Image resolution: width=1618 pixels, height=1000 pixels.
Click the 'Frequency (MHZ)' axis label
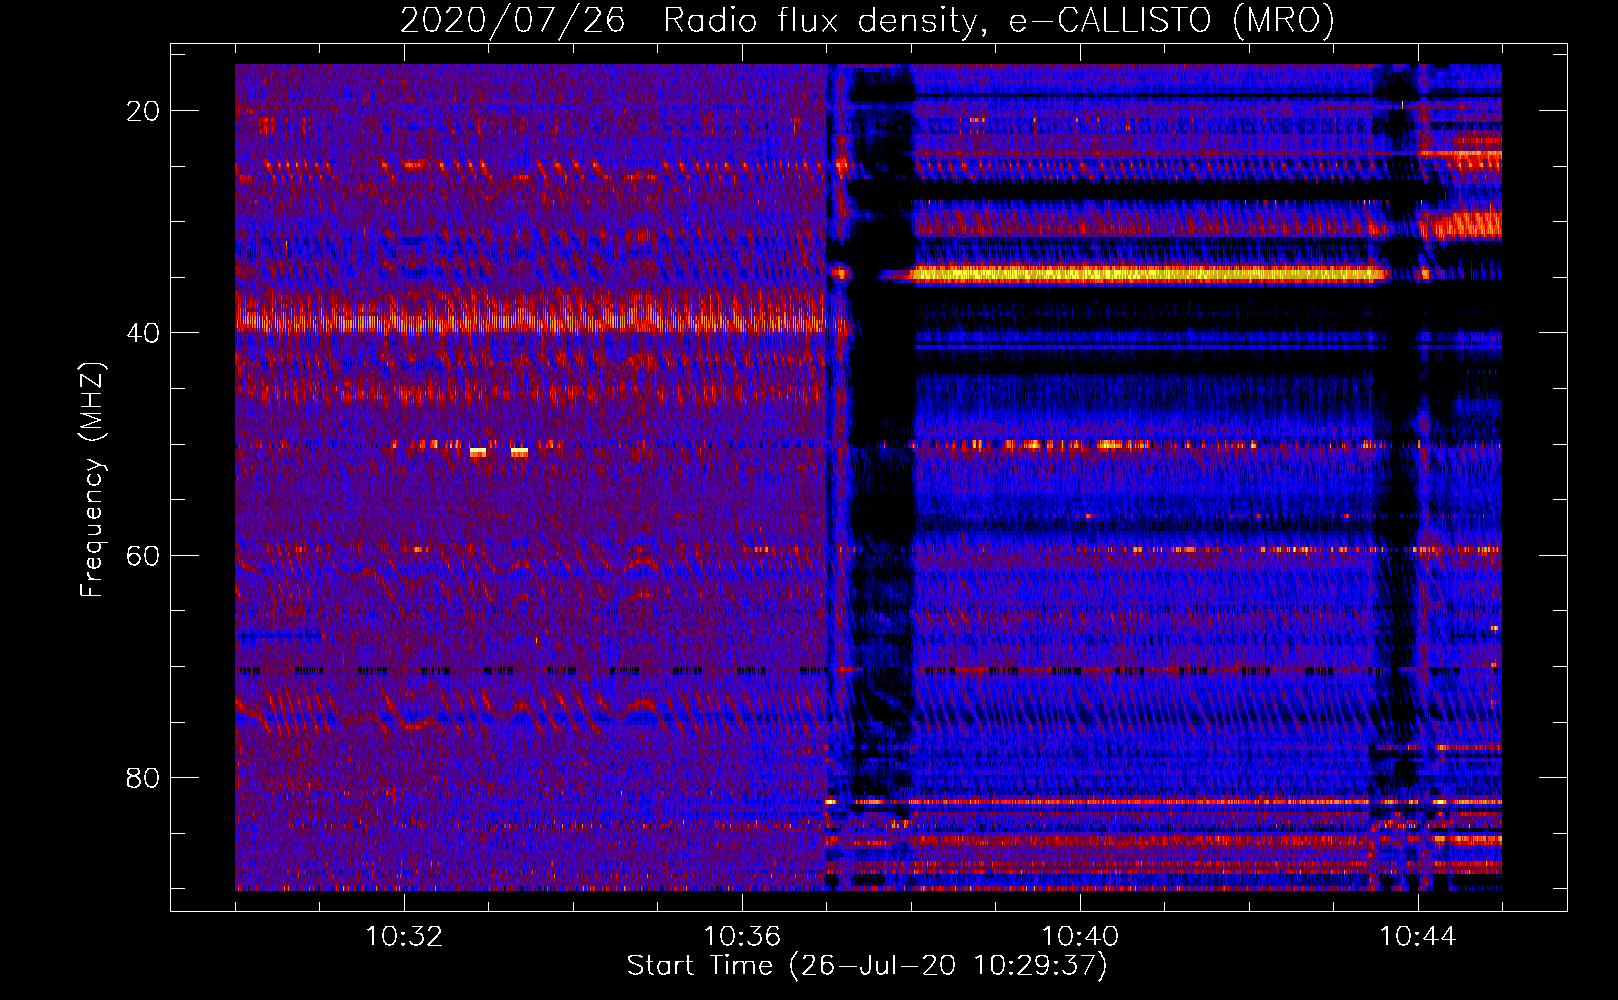coord(92,480)
